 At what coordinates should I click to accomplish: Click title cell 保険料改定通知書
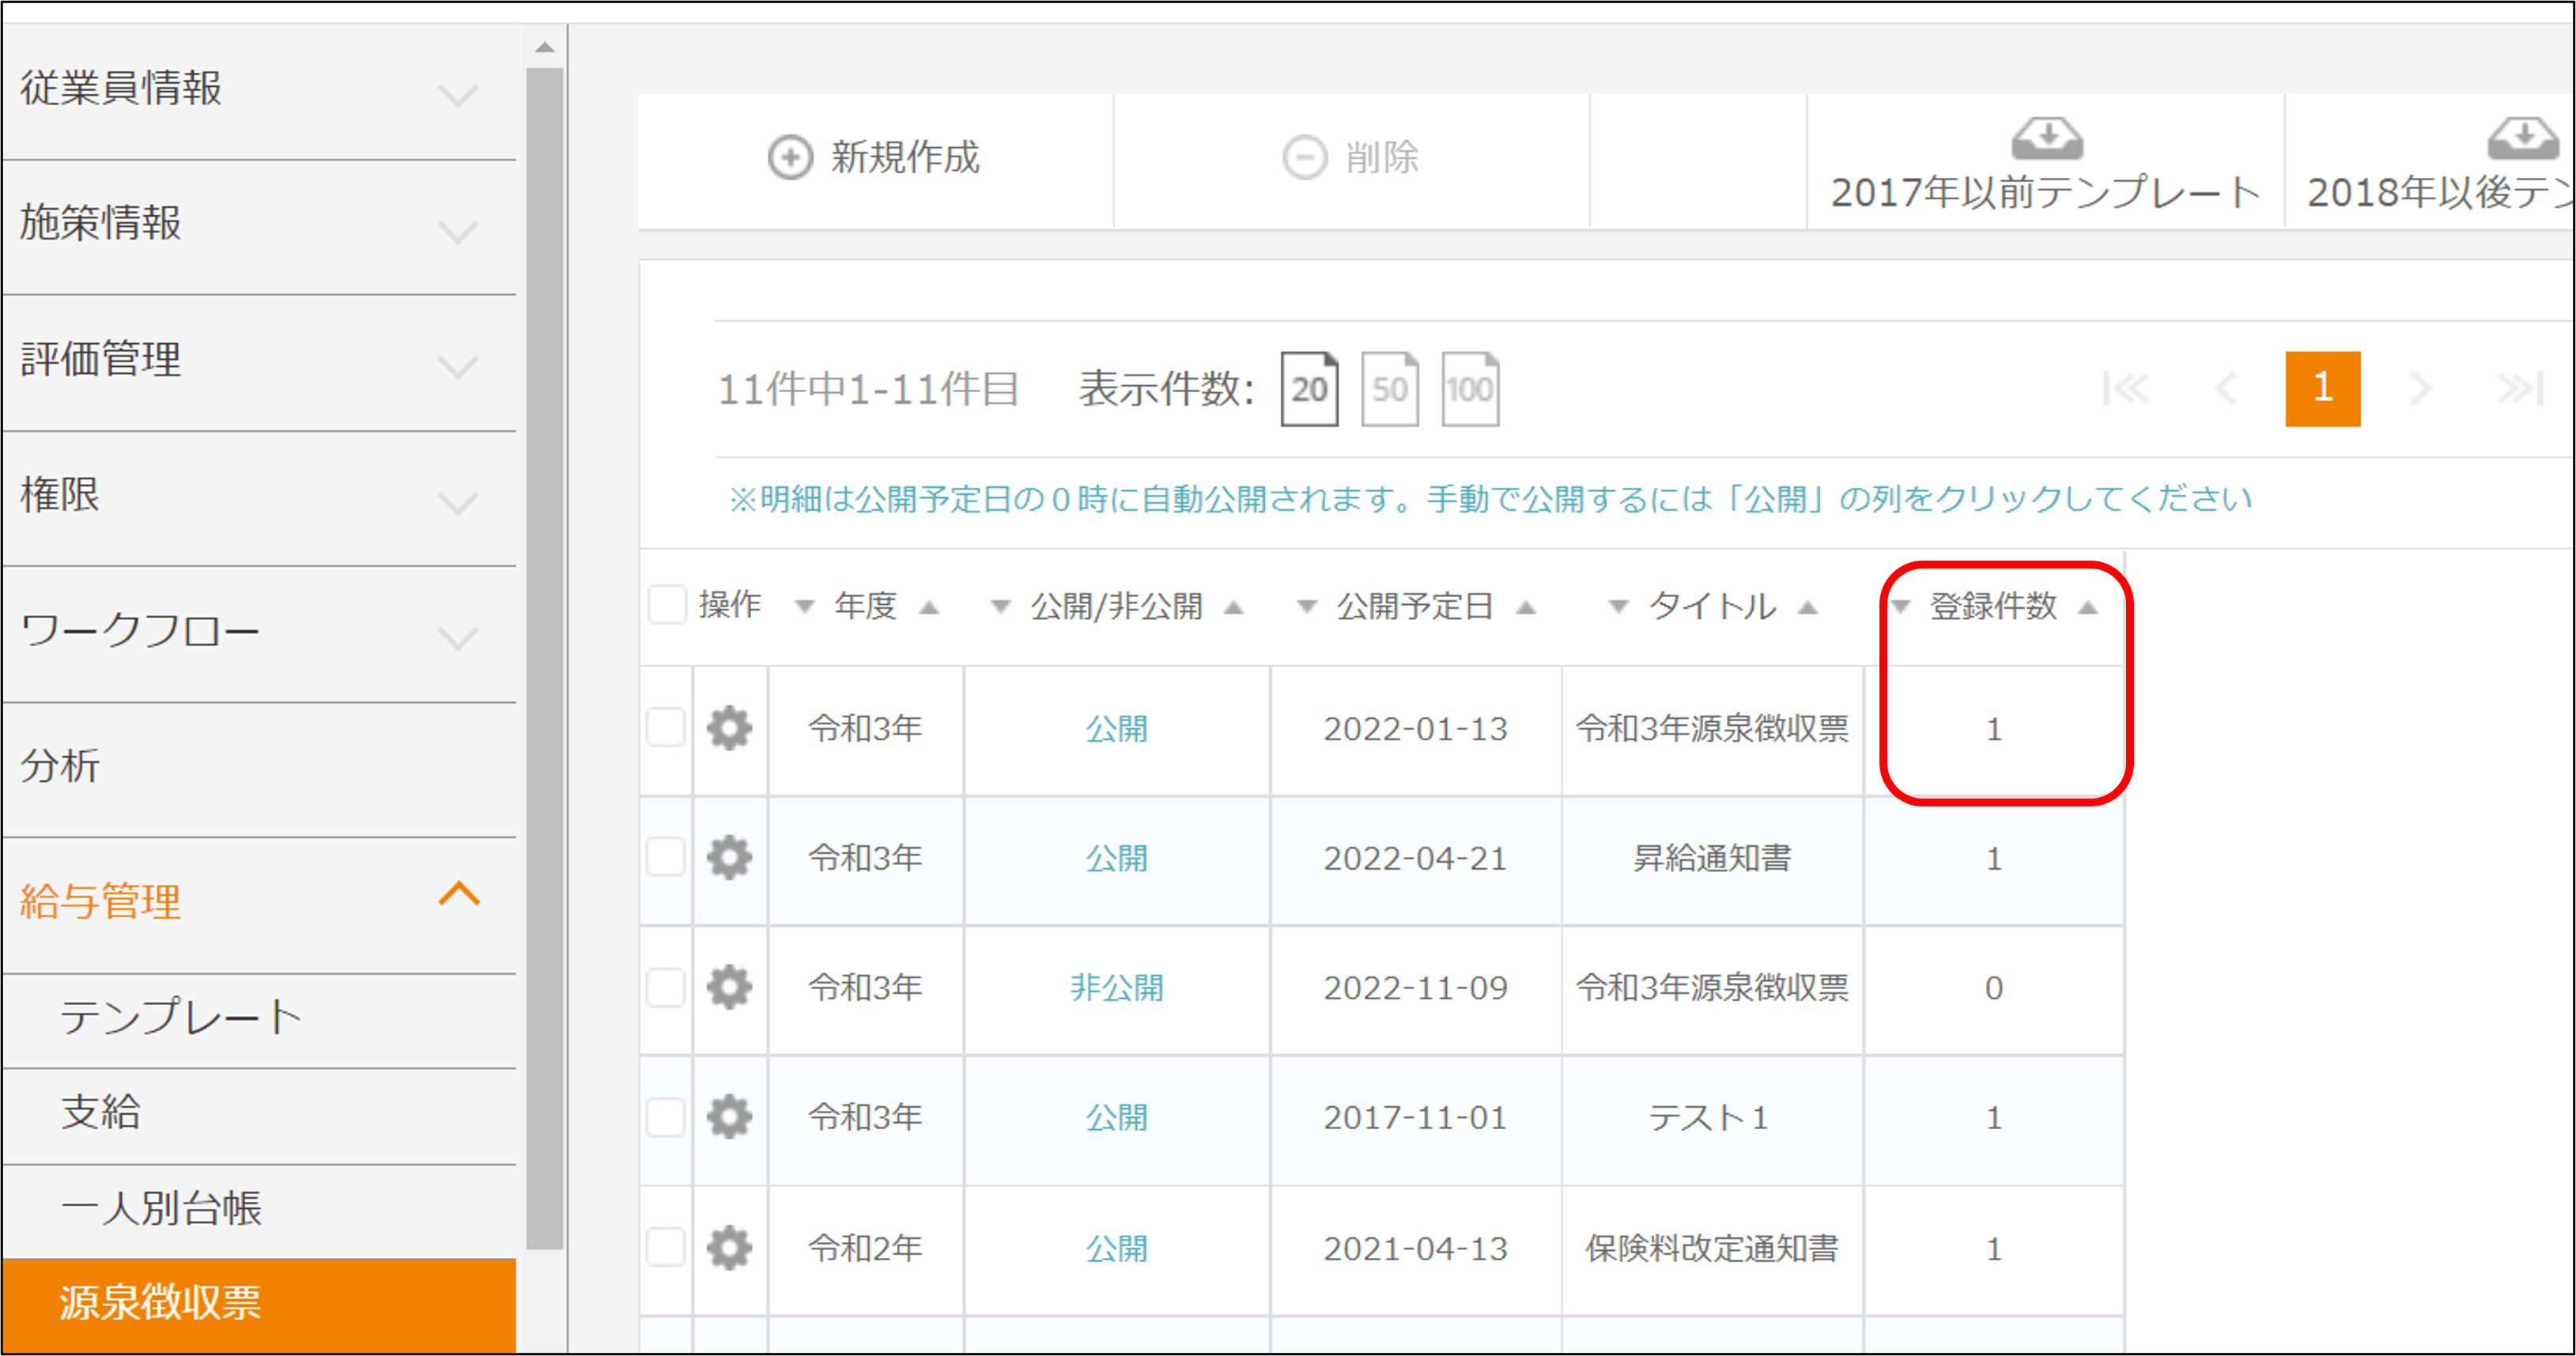point(1712,1249)
